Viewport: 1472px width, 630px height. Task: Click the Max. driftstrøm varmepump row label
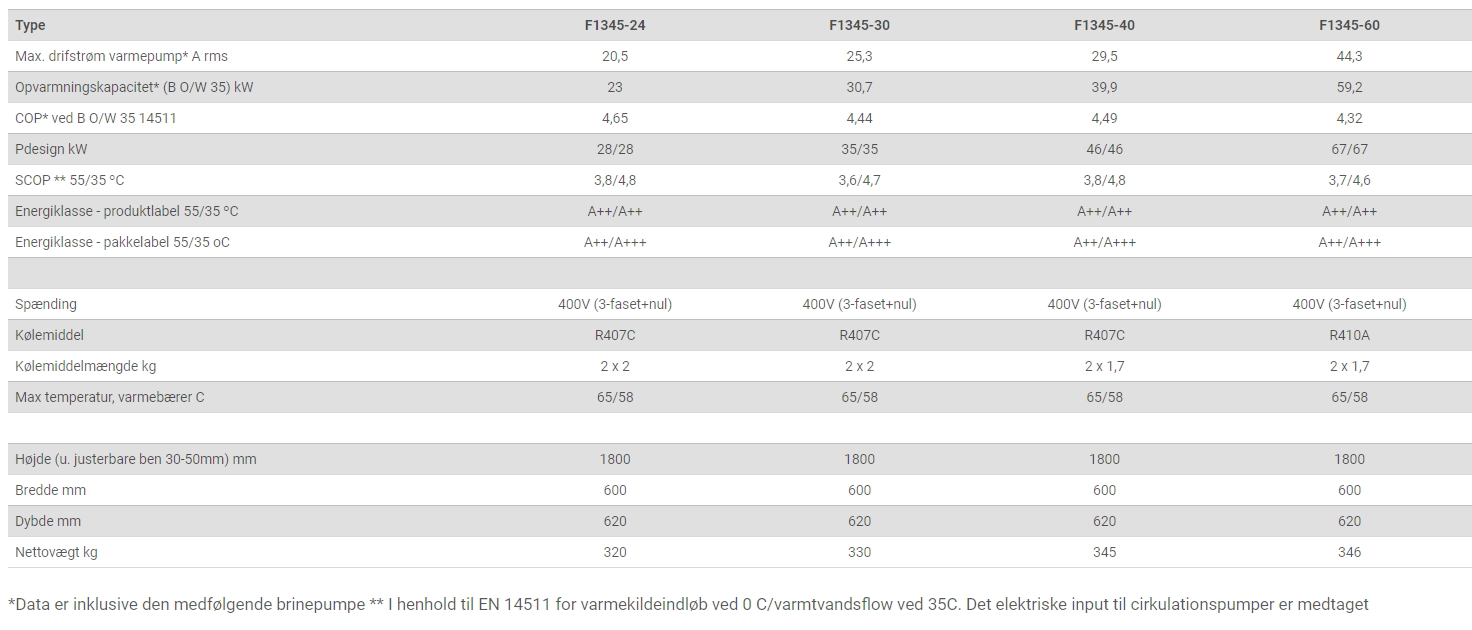(x=121, y=56)
